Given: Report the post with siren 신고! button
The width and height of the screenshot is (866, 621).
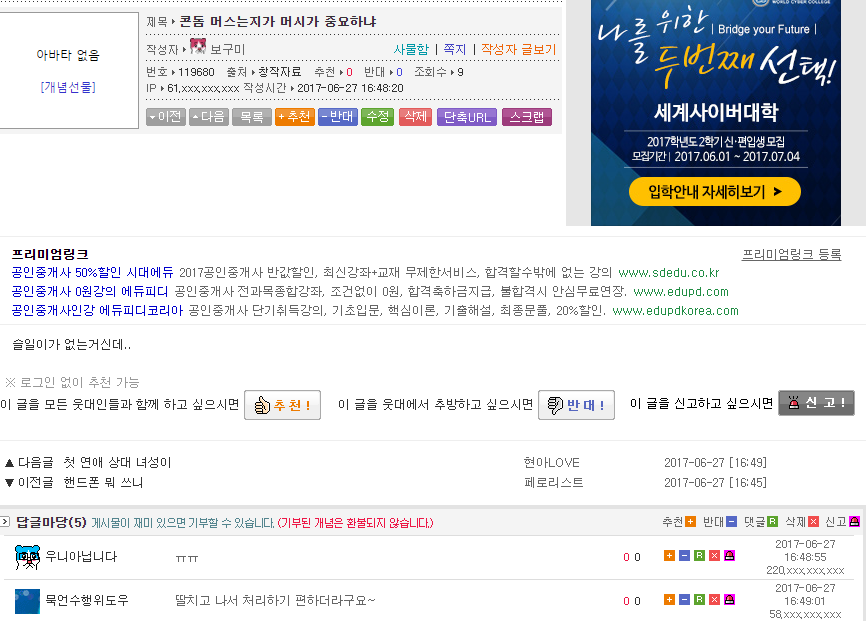Looking at the screenshot, I should click(816, 403).
